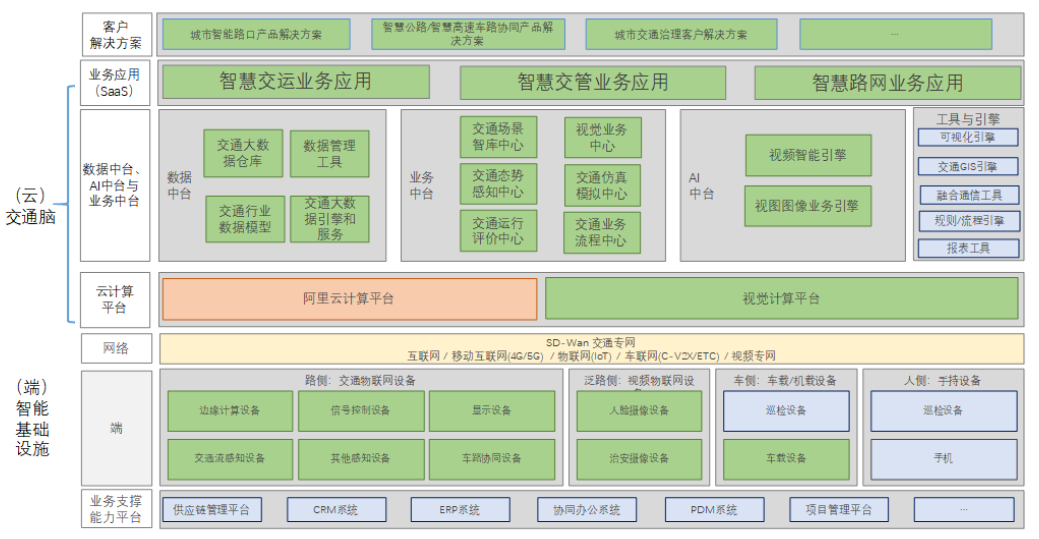The width and height of the screenshot is (1039, 539).
Task: Select the 视频智能引擎 box
Action: click(808, 155)
